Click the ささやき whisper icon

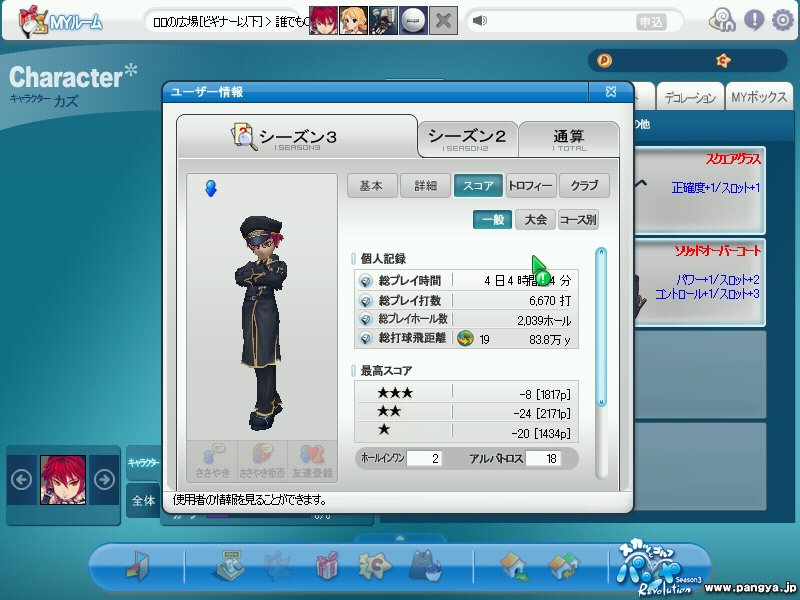click(x=213, y=461)
